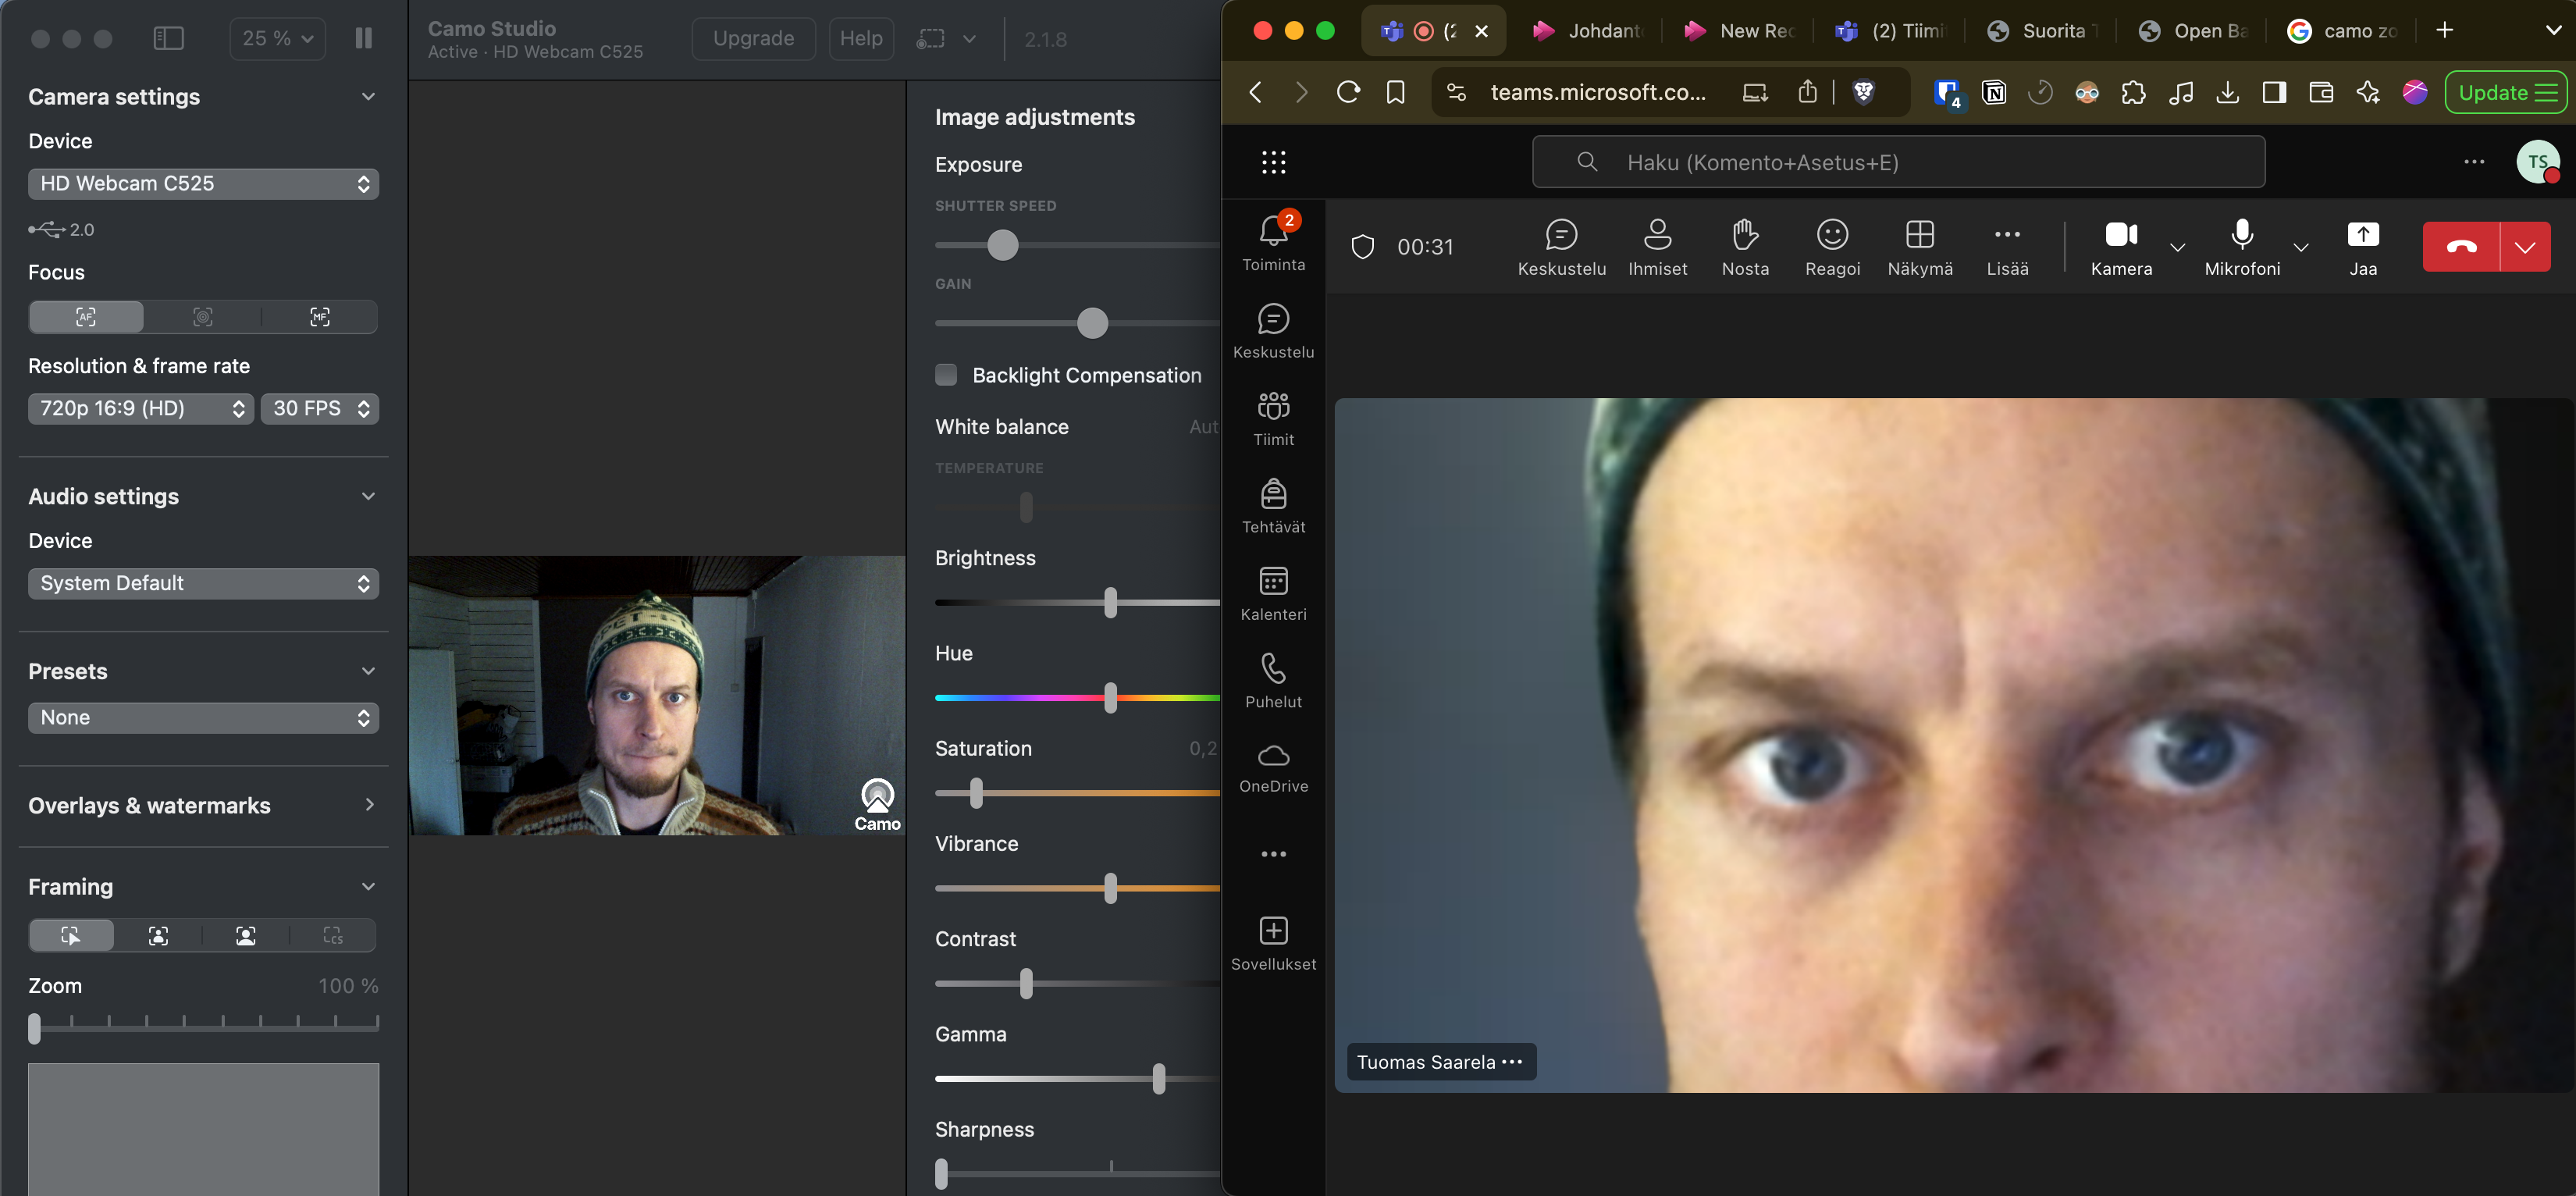Switch to the Johdanto browser tab
This screenshot has width=2576, height=1196.
point(1588,31)
